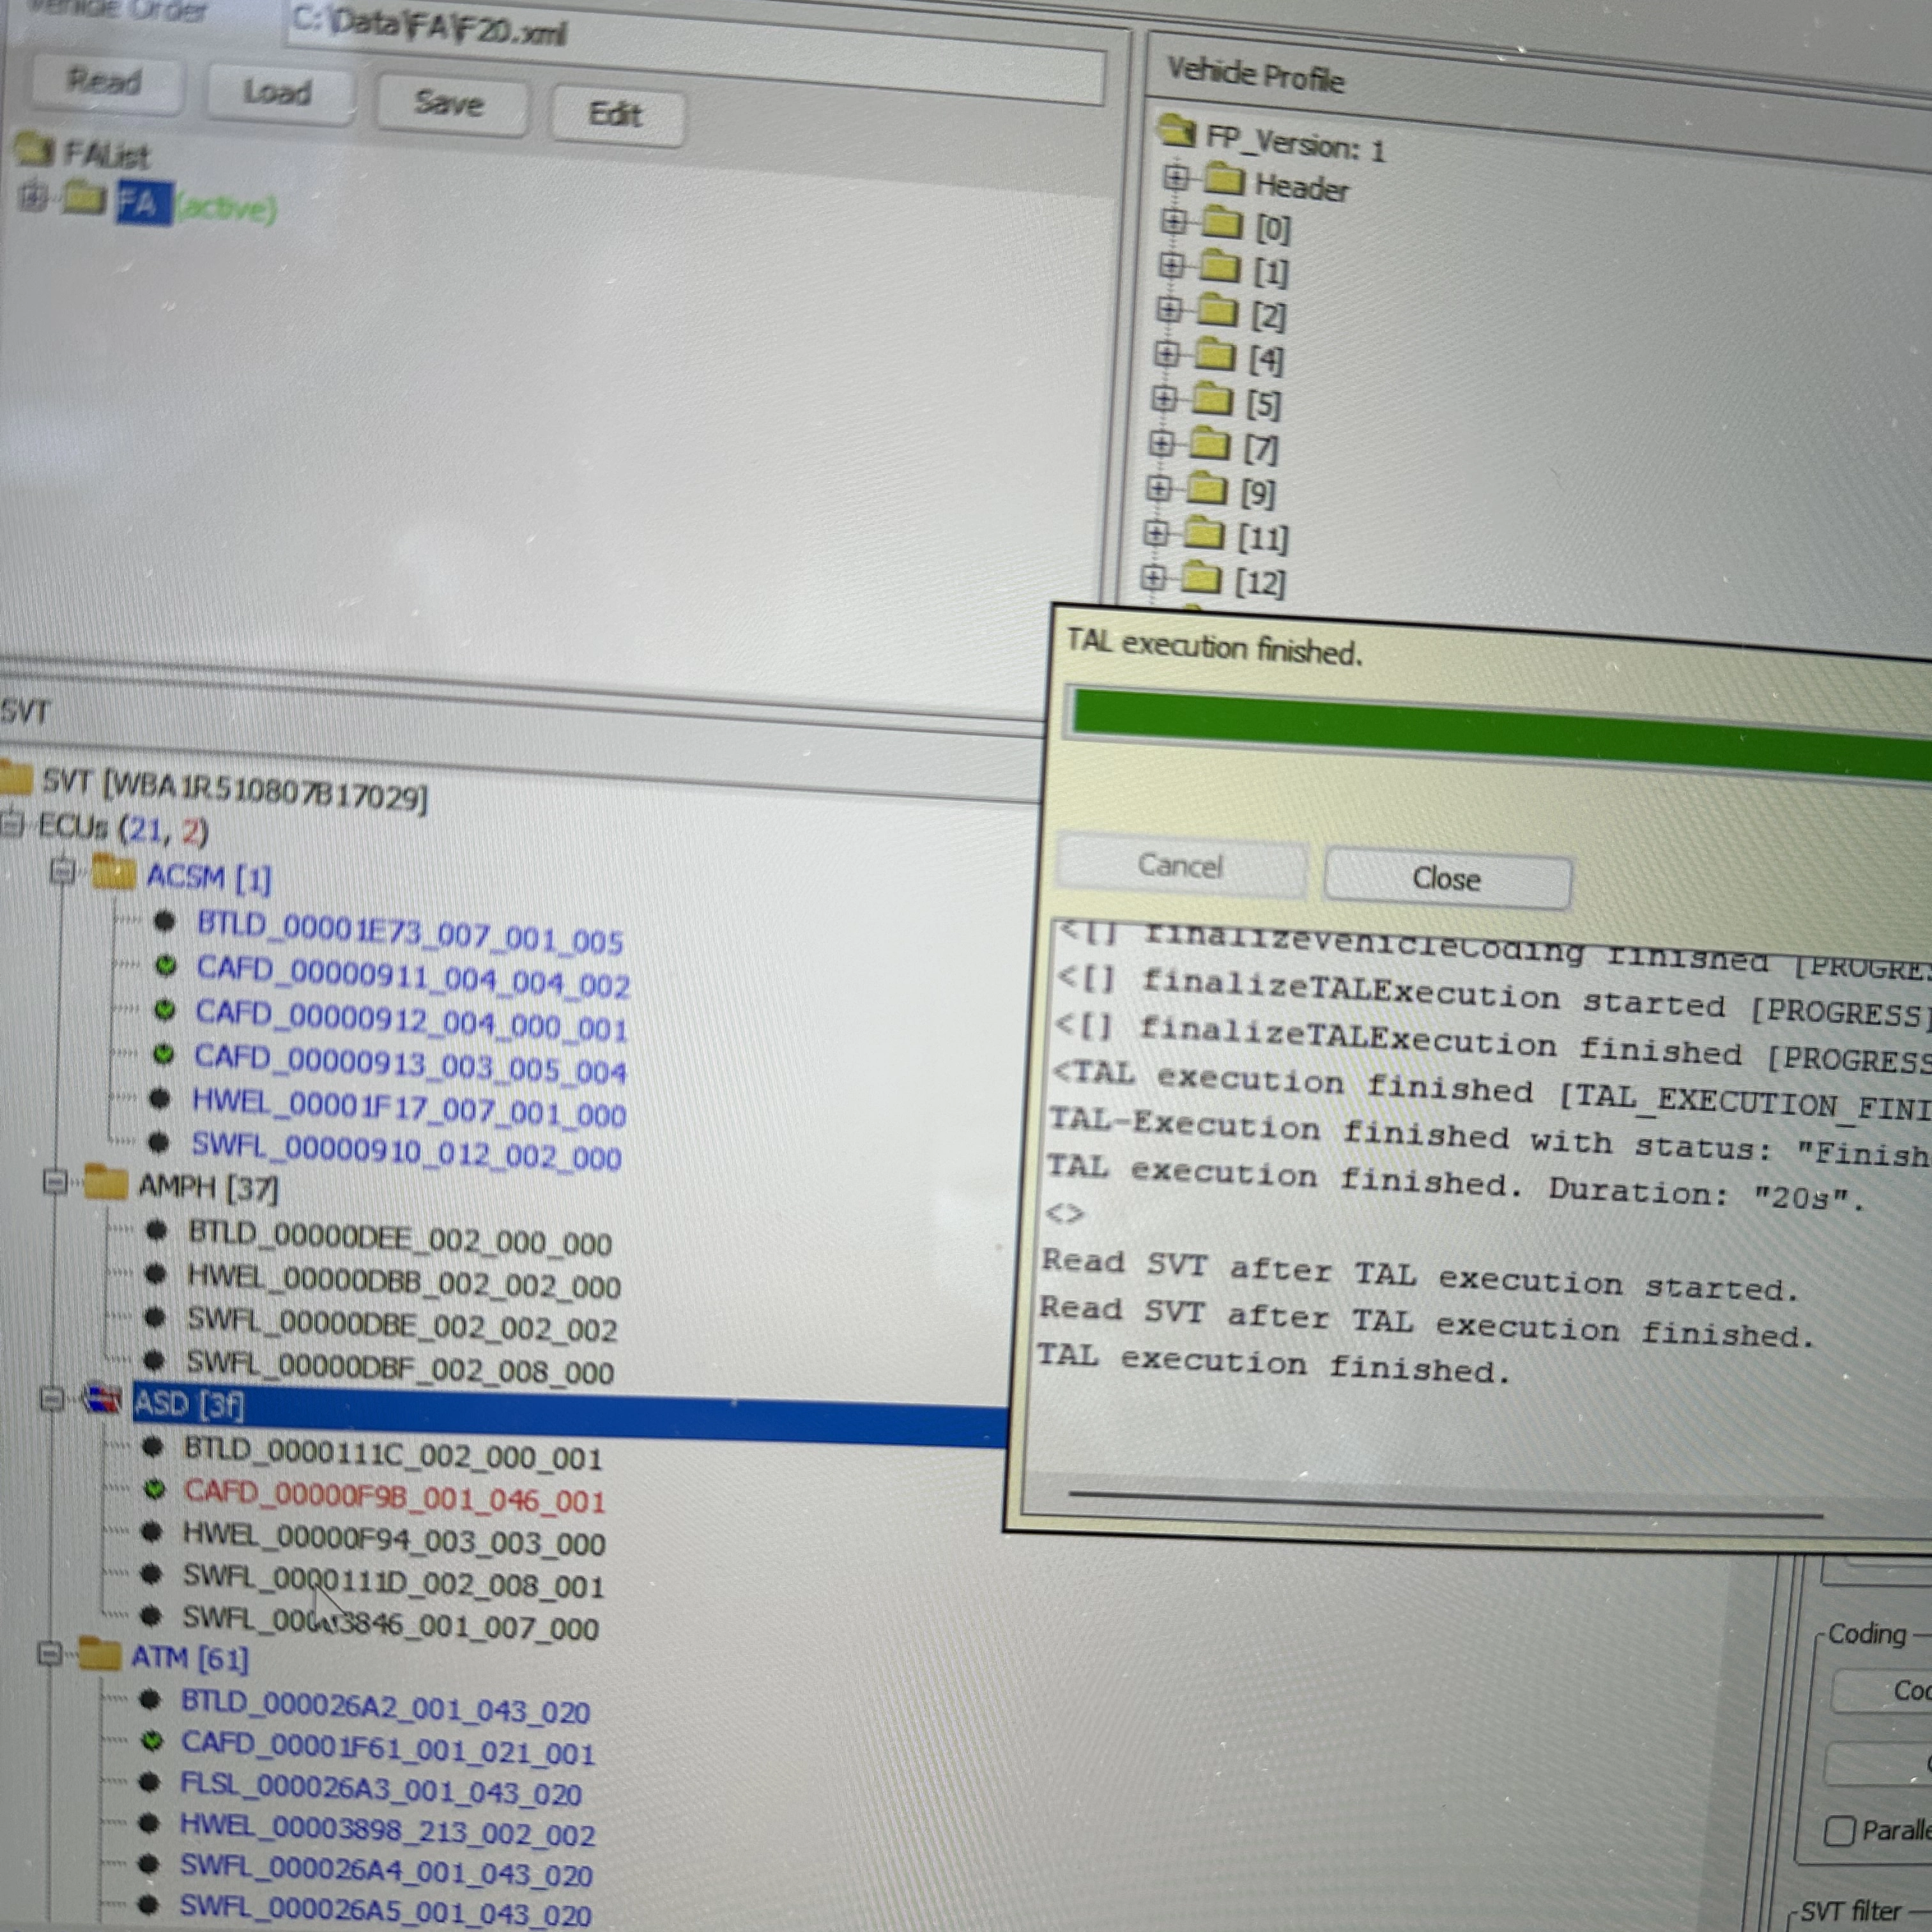This screenshot has width=1932, height=1932.
Task: Click the FA (active) folder icon
Action: pos(84,199)
